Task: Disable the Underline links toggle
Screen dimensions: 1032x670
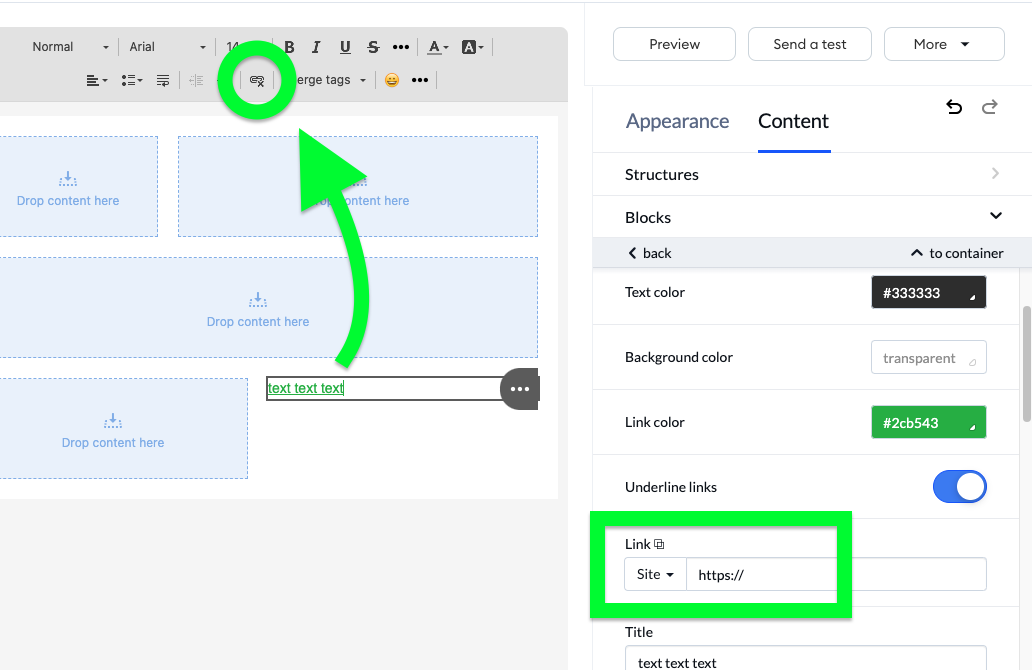Action: tap(959, 487)
